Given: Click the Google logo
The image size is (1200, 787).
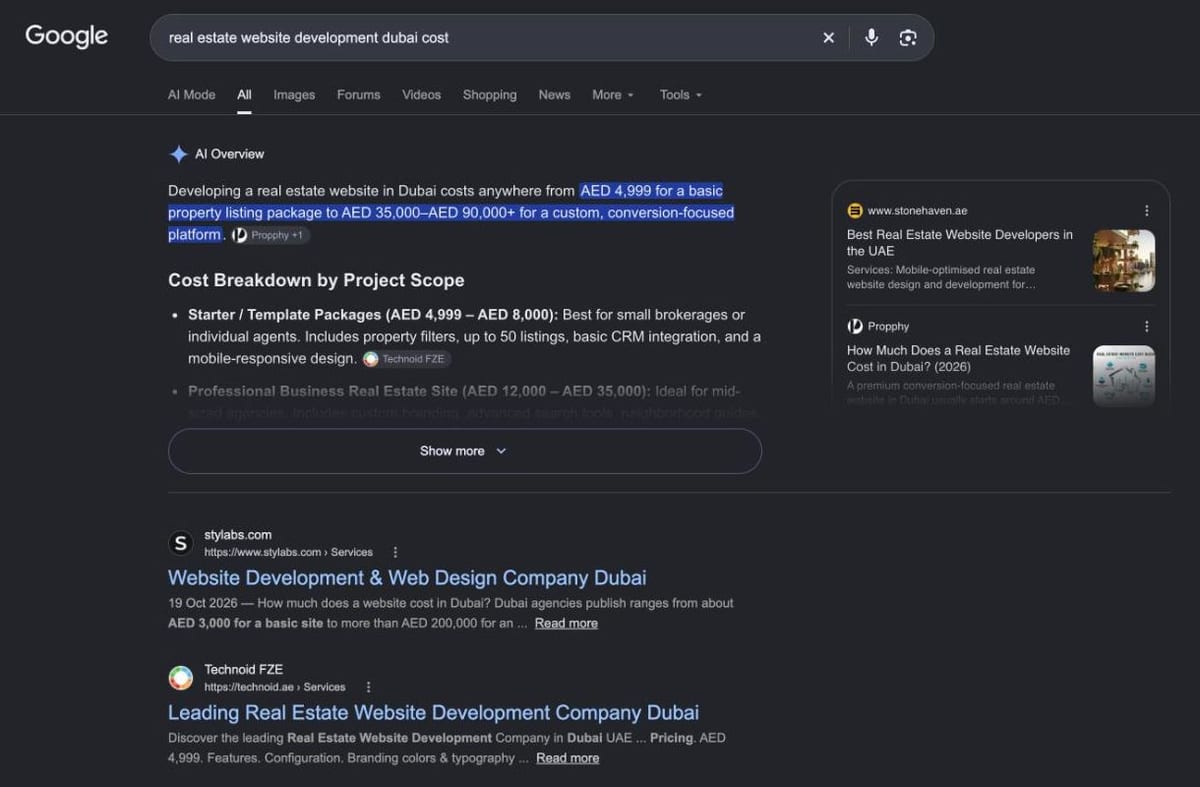Looking at the screenshot, I should pyautogui.click(x=66, y=36).
